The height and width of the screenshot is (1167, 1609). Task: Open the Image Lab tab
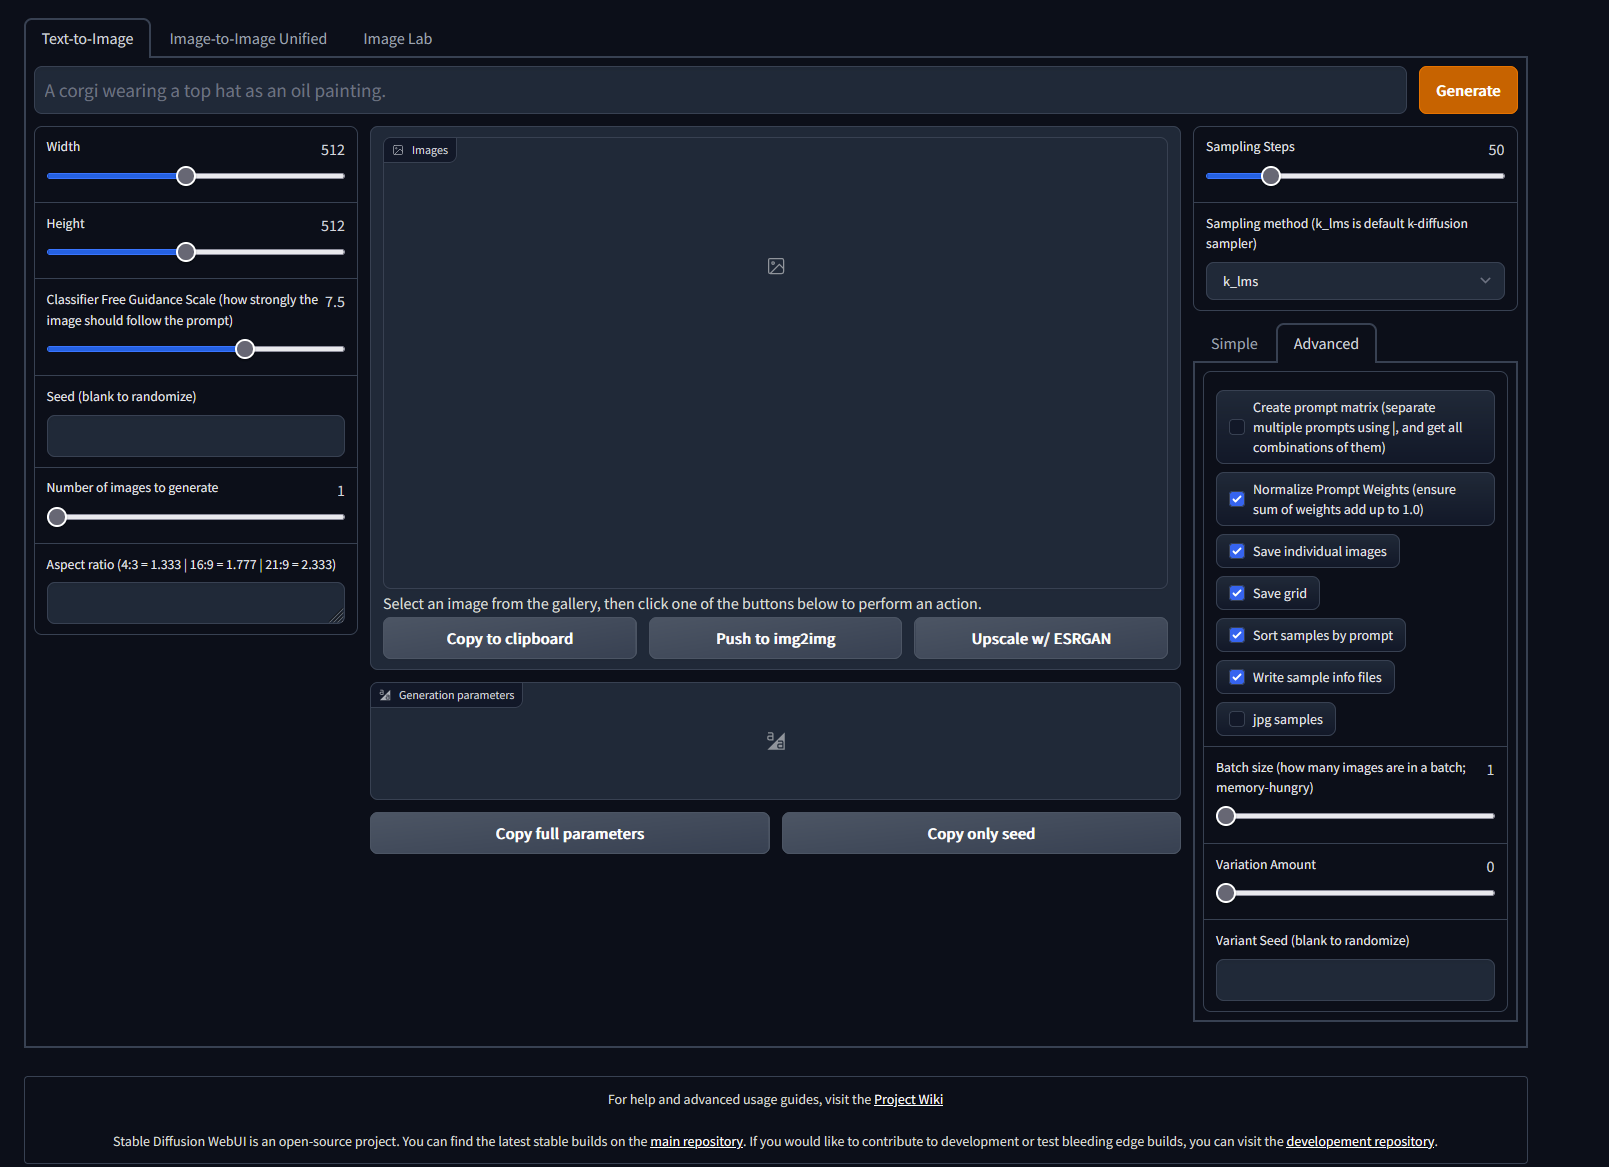(x=398, y=39)
